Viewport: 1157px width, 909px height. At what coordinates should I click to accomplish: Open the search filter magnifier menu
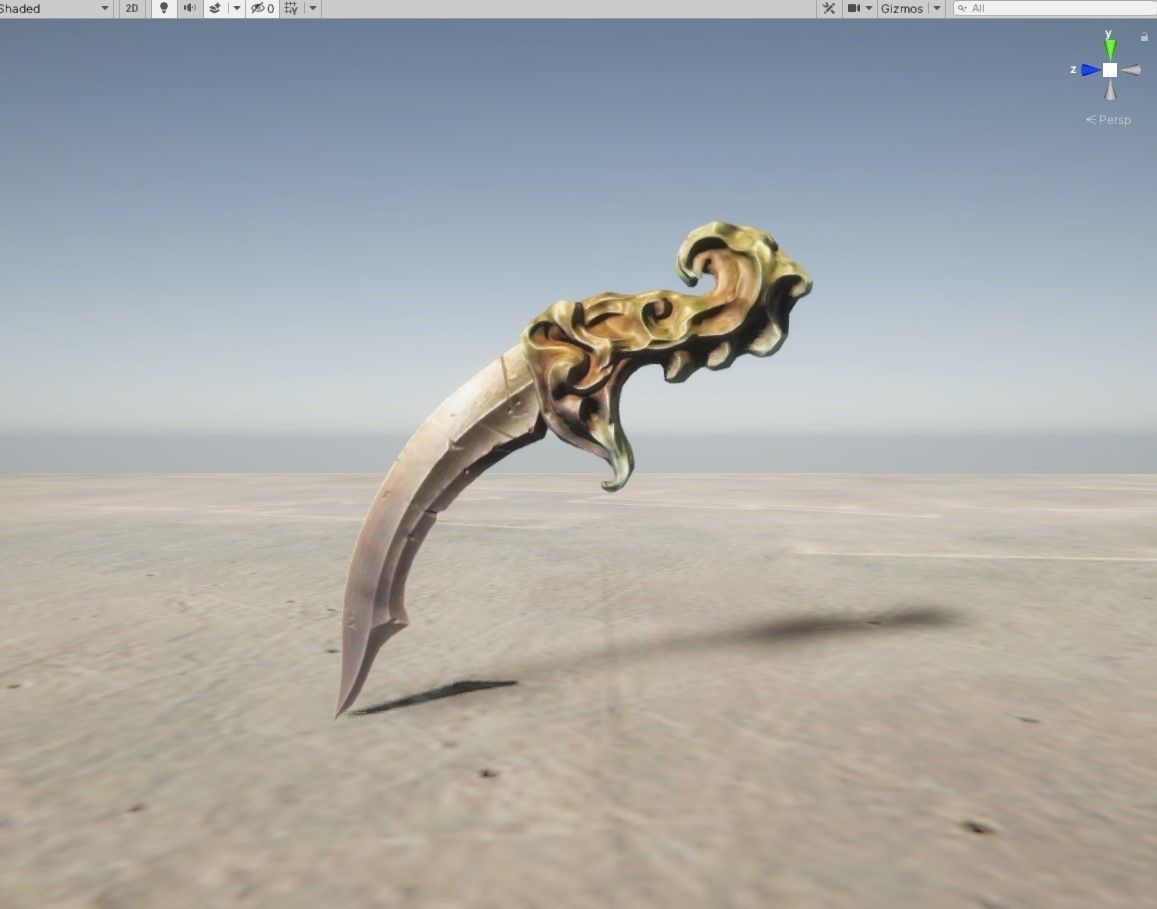click(961, 9)
